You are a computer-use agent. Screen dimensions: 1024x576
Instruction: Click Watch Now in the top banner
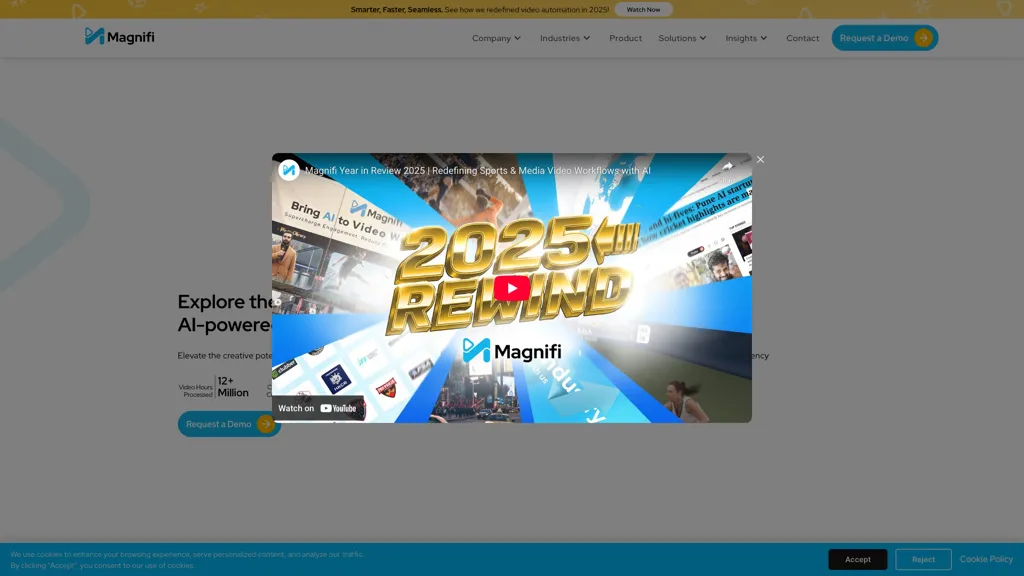click(x=643, y=9)
